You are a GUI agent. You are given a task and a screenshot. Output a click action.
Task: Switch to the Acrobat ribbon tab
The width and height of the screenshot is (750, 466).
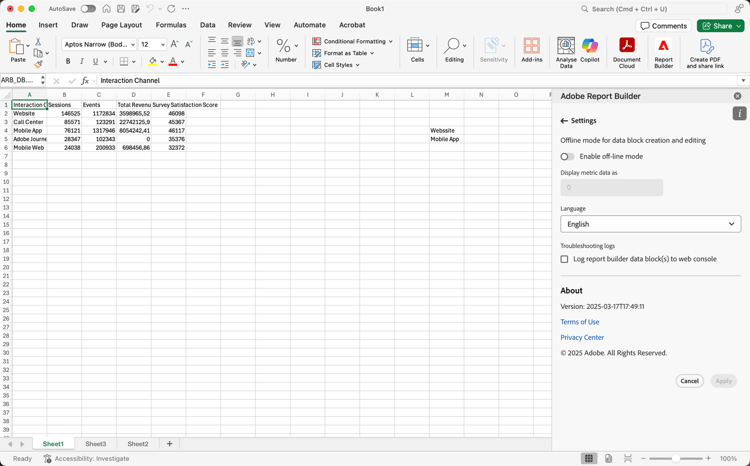tap(352, 25)
